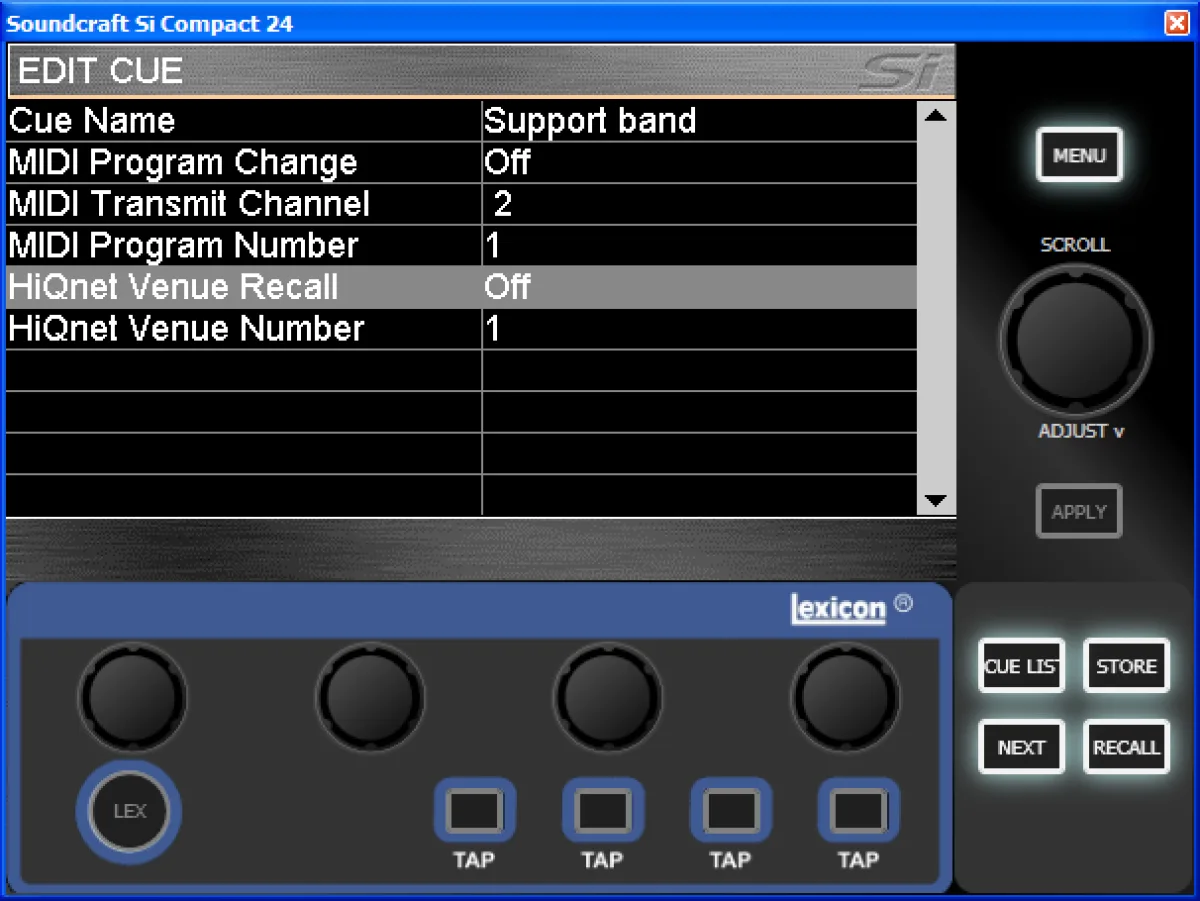Tap the third TAP button from the left
This screenshot has width=1200, height=901.
pos(730,810)
